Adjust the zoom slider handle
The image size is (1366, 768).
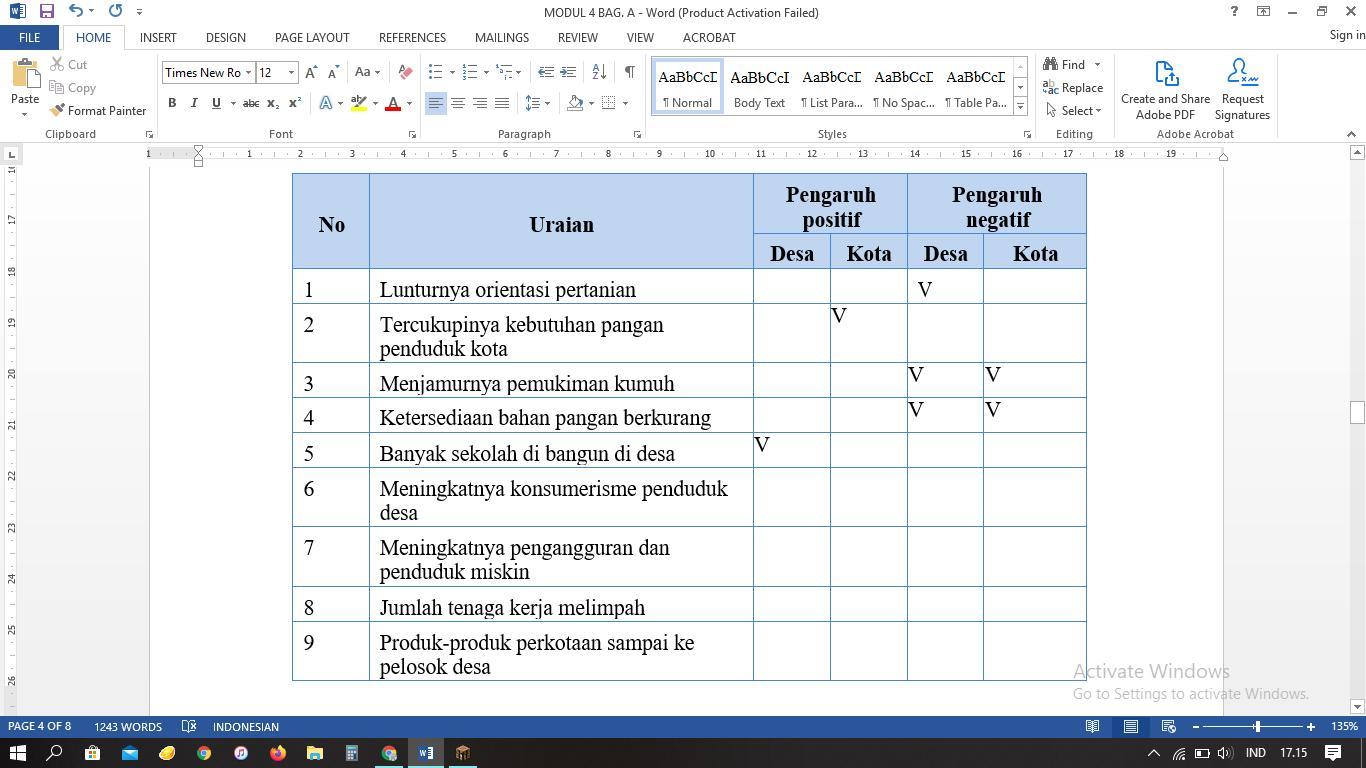[x=1257, y=727]
